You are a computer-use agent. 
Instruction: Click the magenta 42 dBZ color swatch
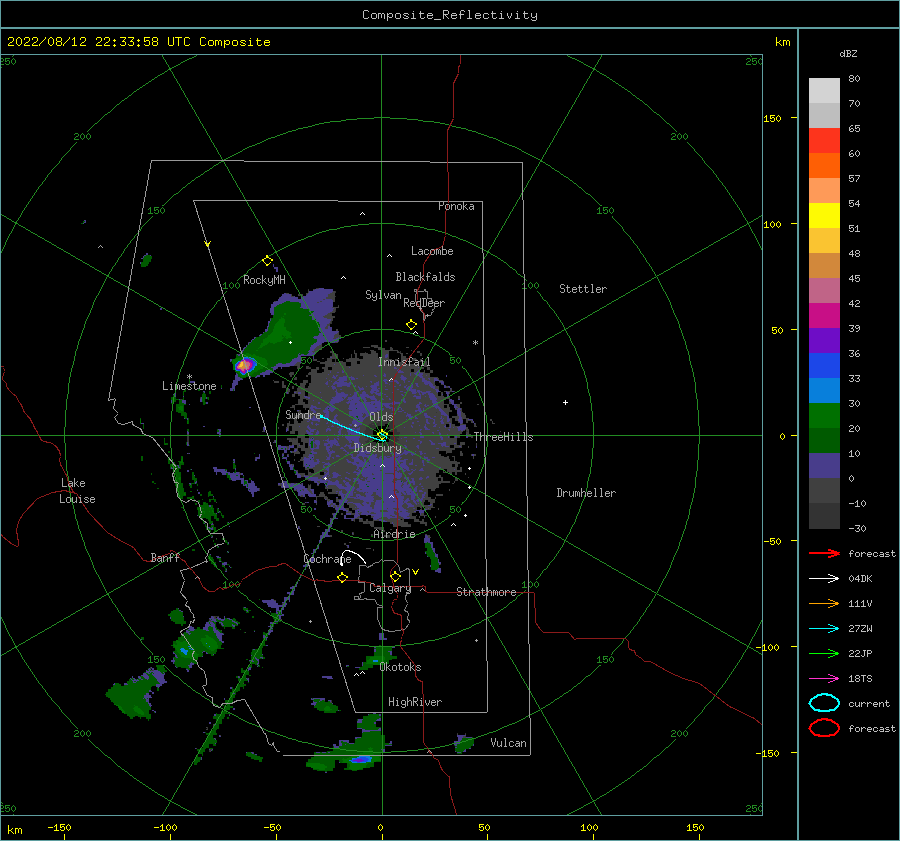click(824, 316)
